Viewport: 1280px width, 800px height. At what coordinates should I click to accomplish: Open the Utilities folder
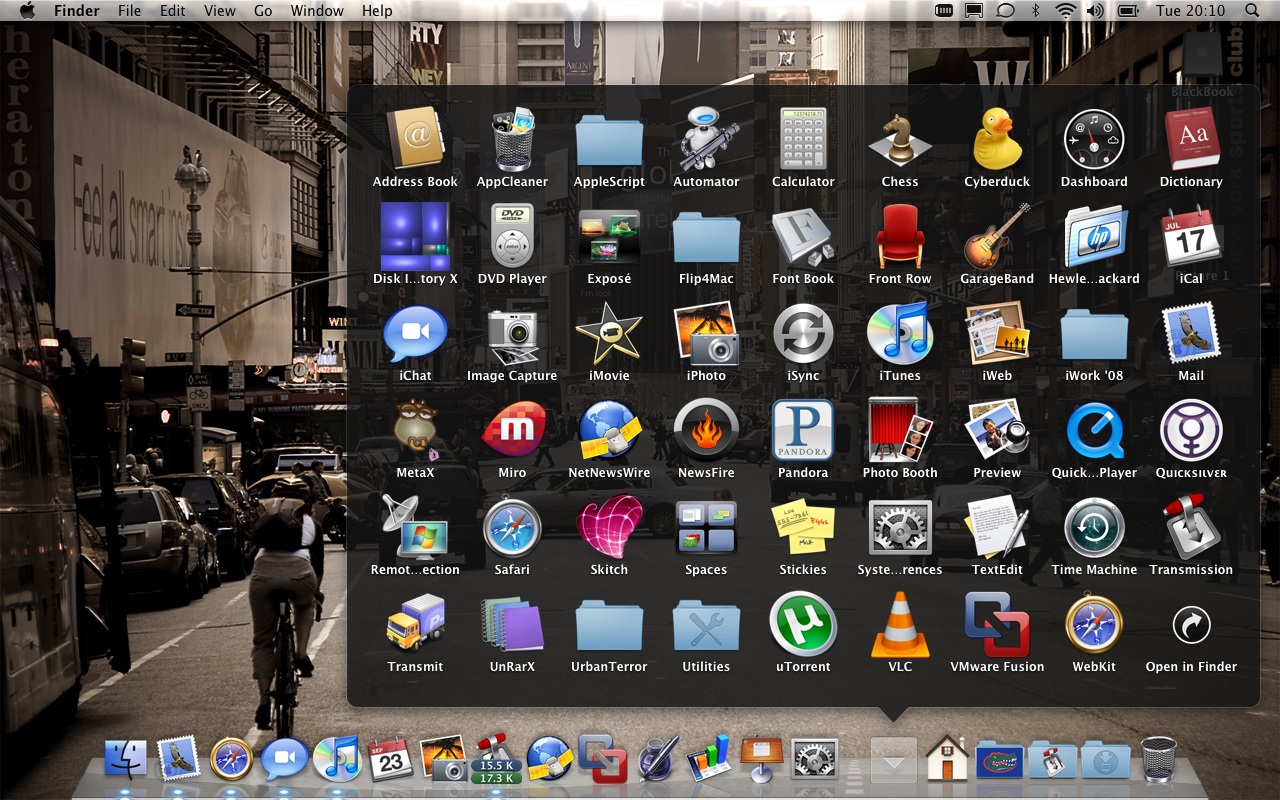click(x=706, y=625)
